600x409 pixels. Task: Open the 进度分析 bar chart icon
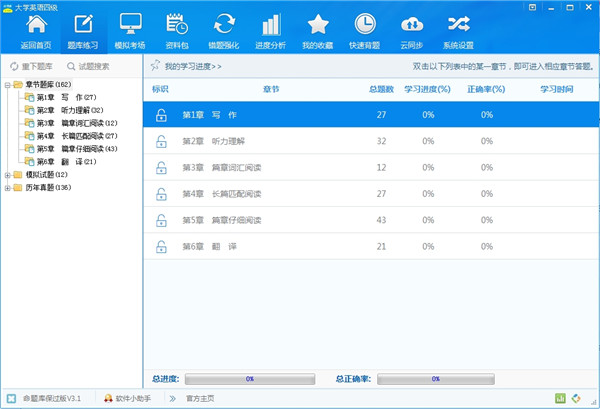pos(271,24)
